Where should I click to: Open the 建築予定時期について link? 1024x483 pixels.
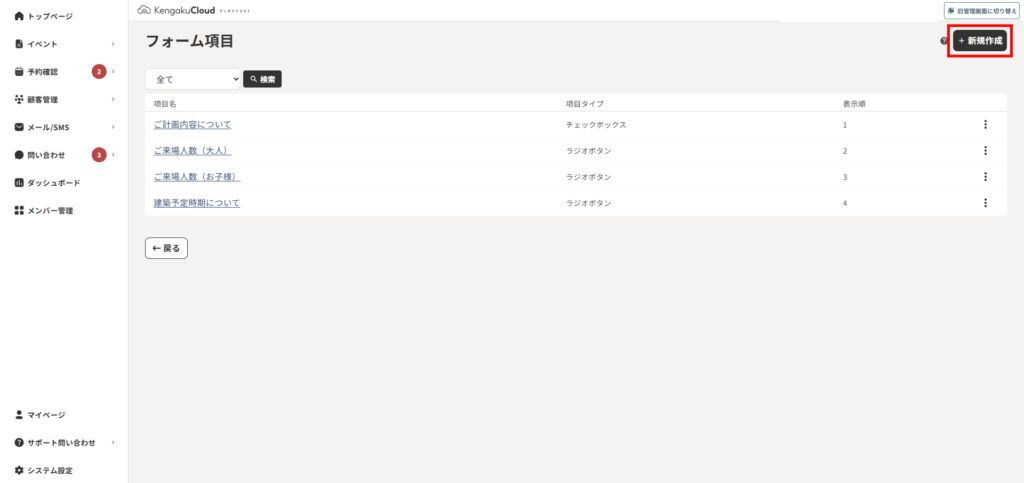(197, 203)
